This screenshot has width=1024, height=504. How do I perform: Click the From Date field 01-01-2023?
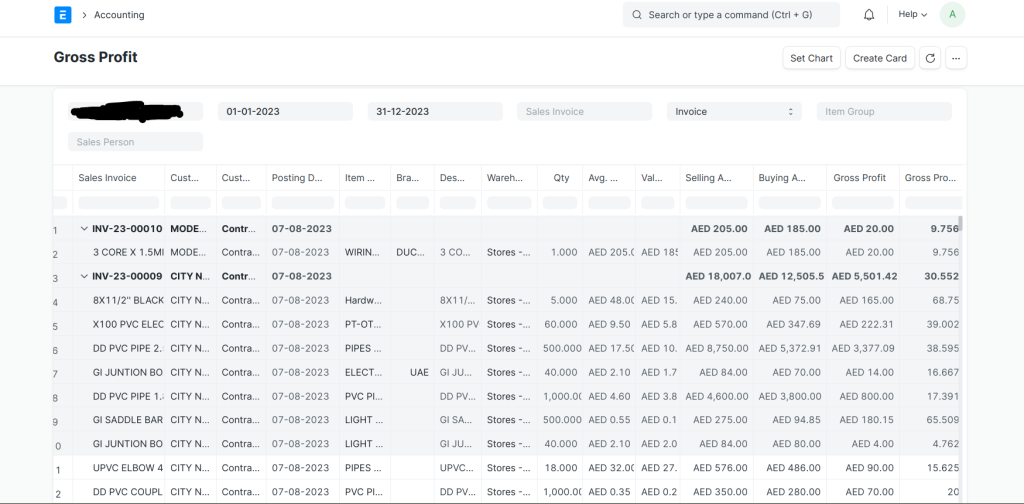coord(285,112)
